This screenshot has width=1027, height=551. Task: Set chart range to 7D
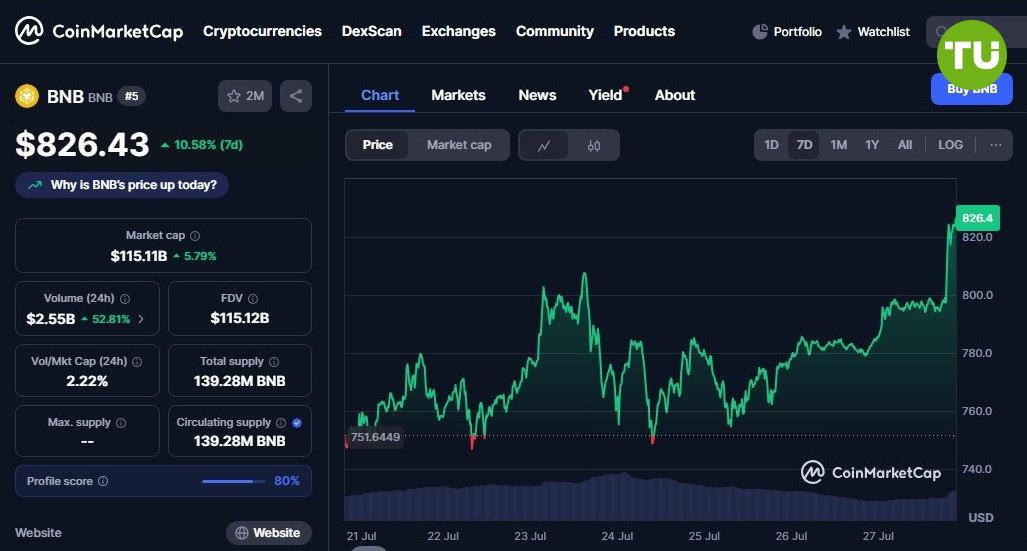click(x=804, y=145)
